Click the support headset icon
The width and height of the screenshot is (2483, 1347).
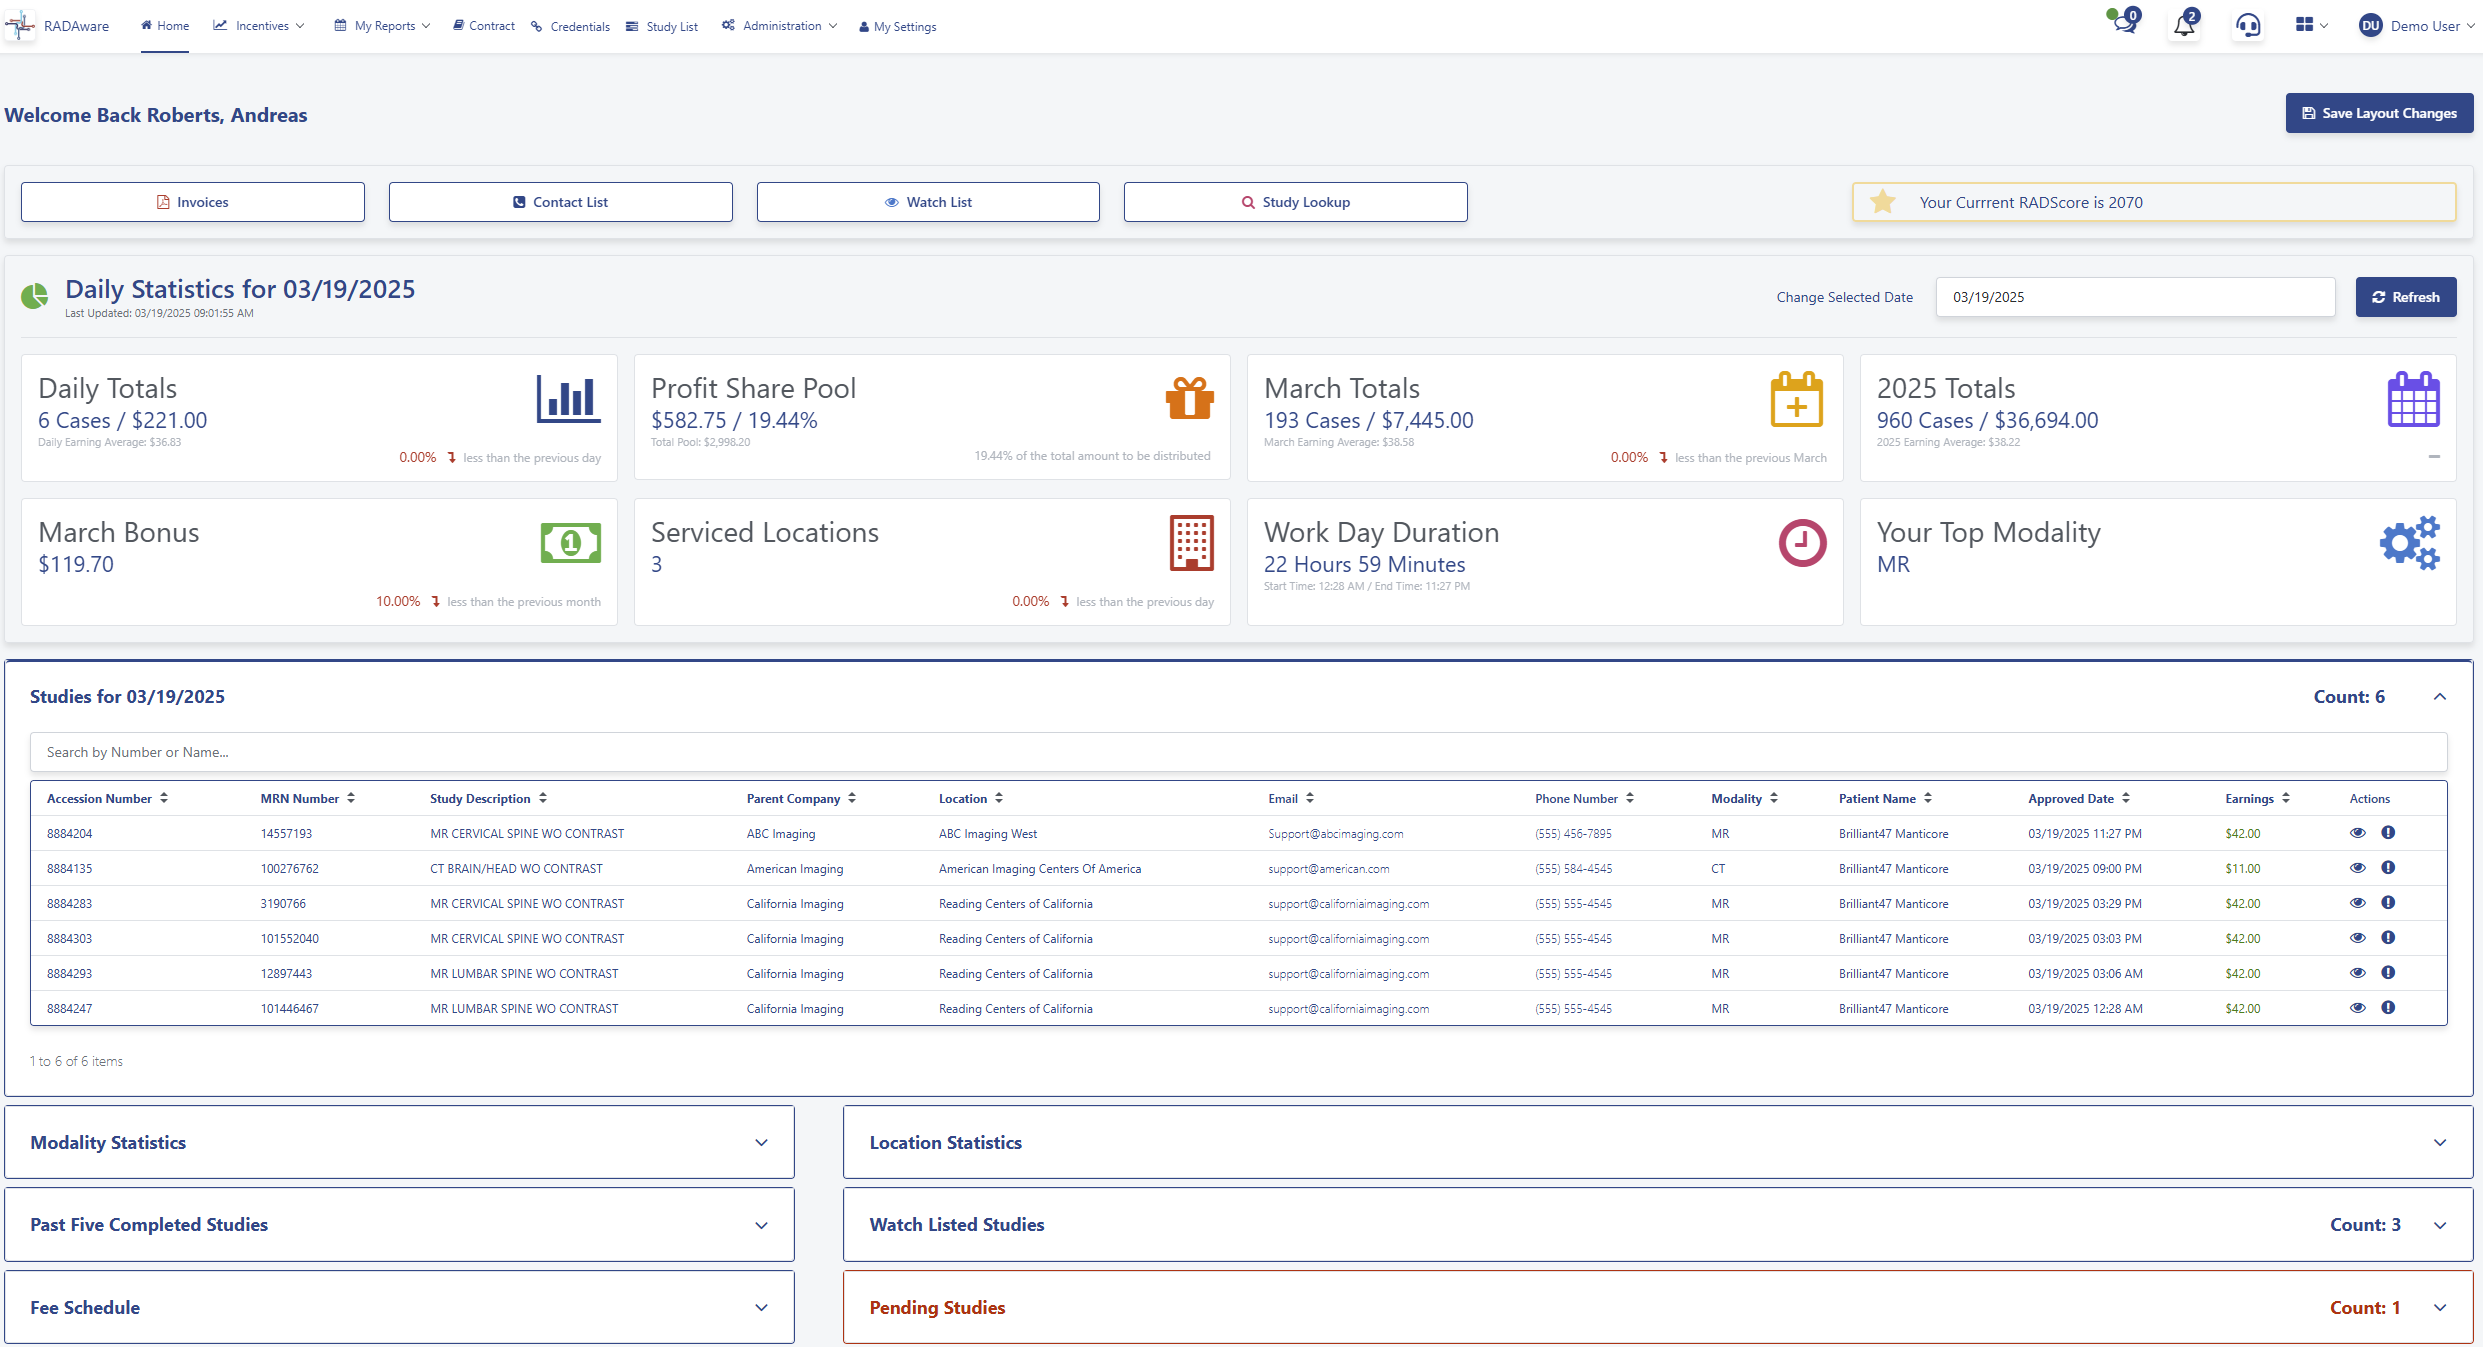(2248, 26)
